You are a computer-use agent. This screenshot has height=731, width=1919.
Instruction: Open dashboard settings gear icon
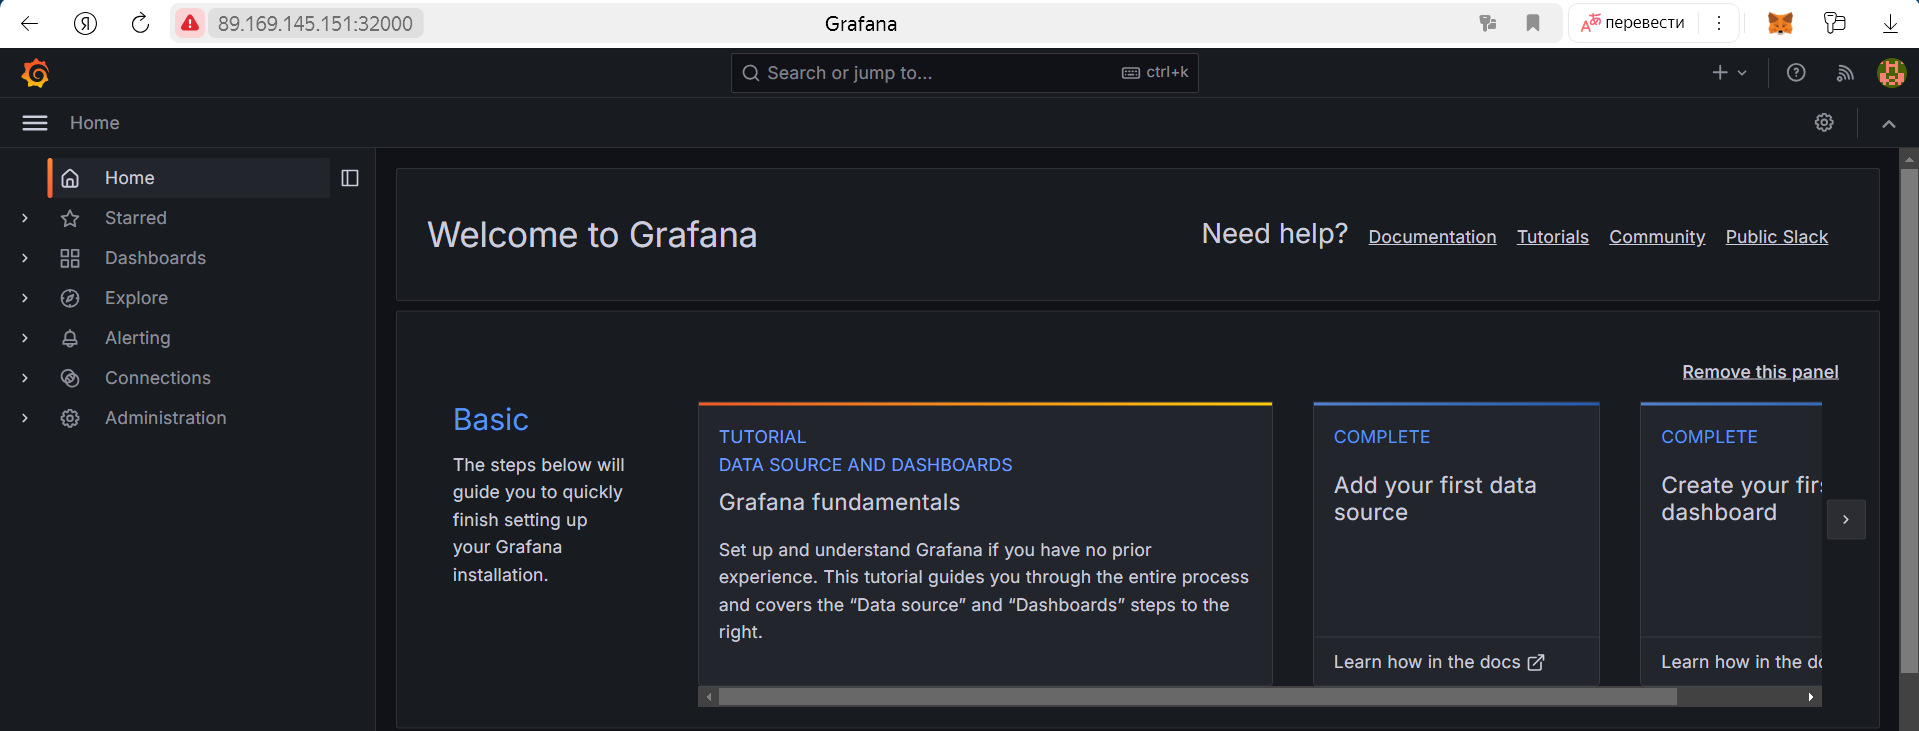coord(1824,123)
